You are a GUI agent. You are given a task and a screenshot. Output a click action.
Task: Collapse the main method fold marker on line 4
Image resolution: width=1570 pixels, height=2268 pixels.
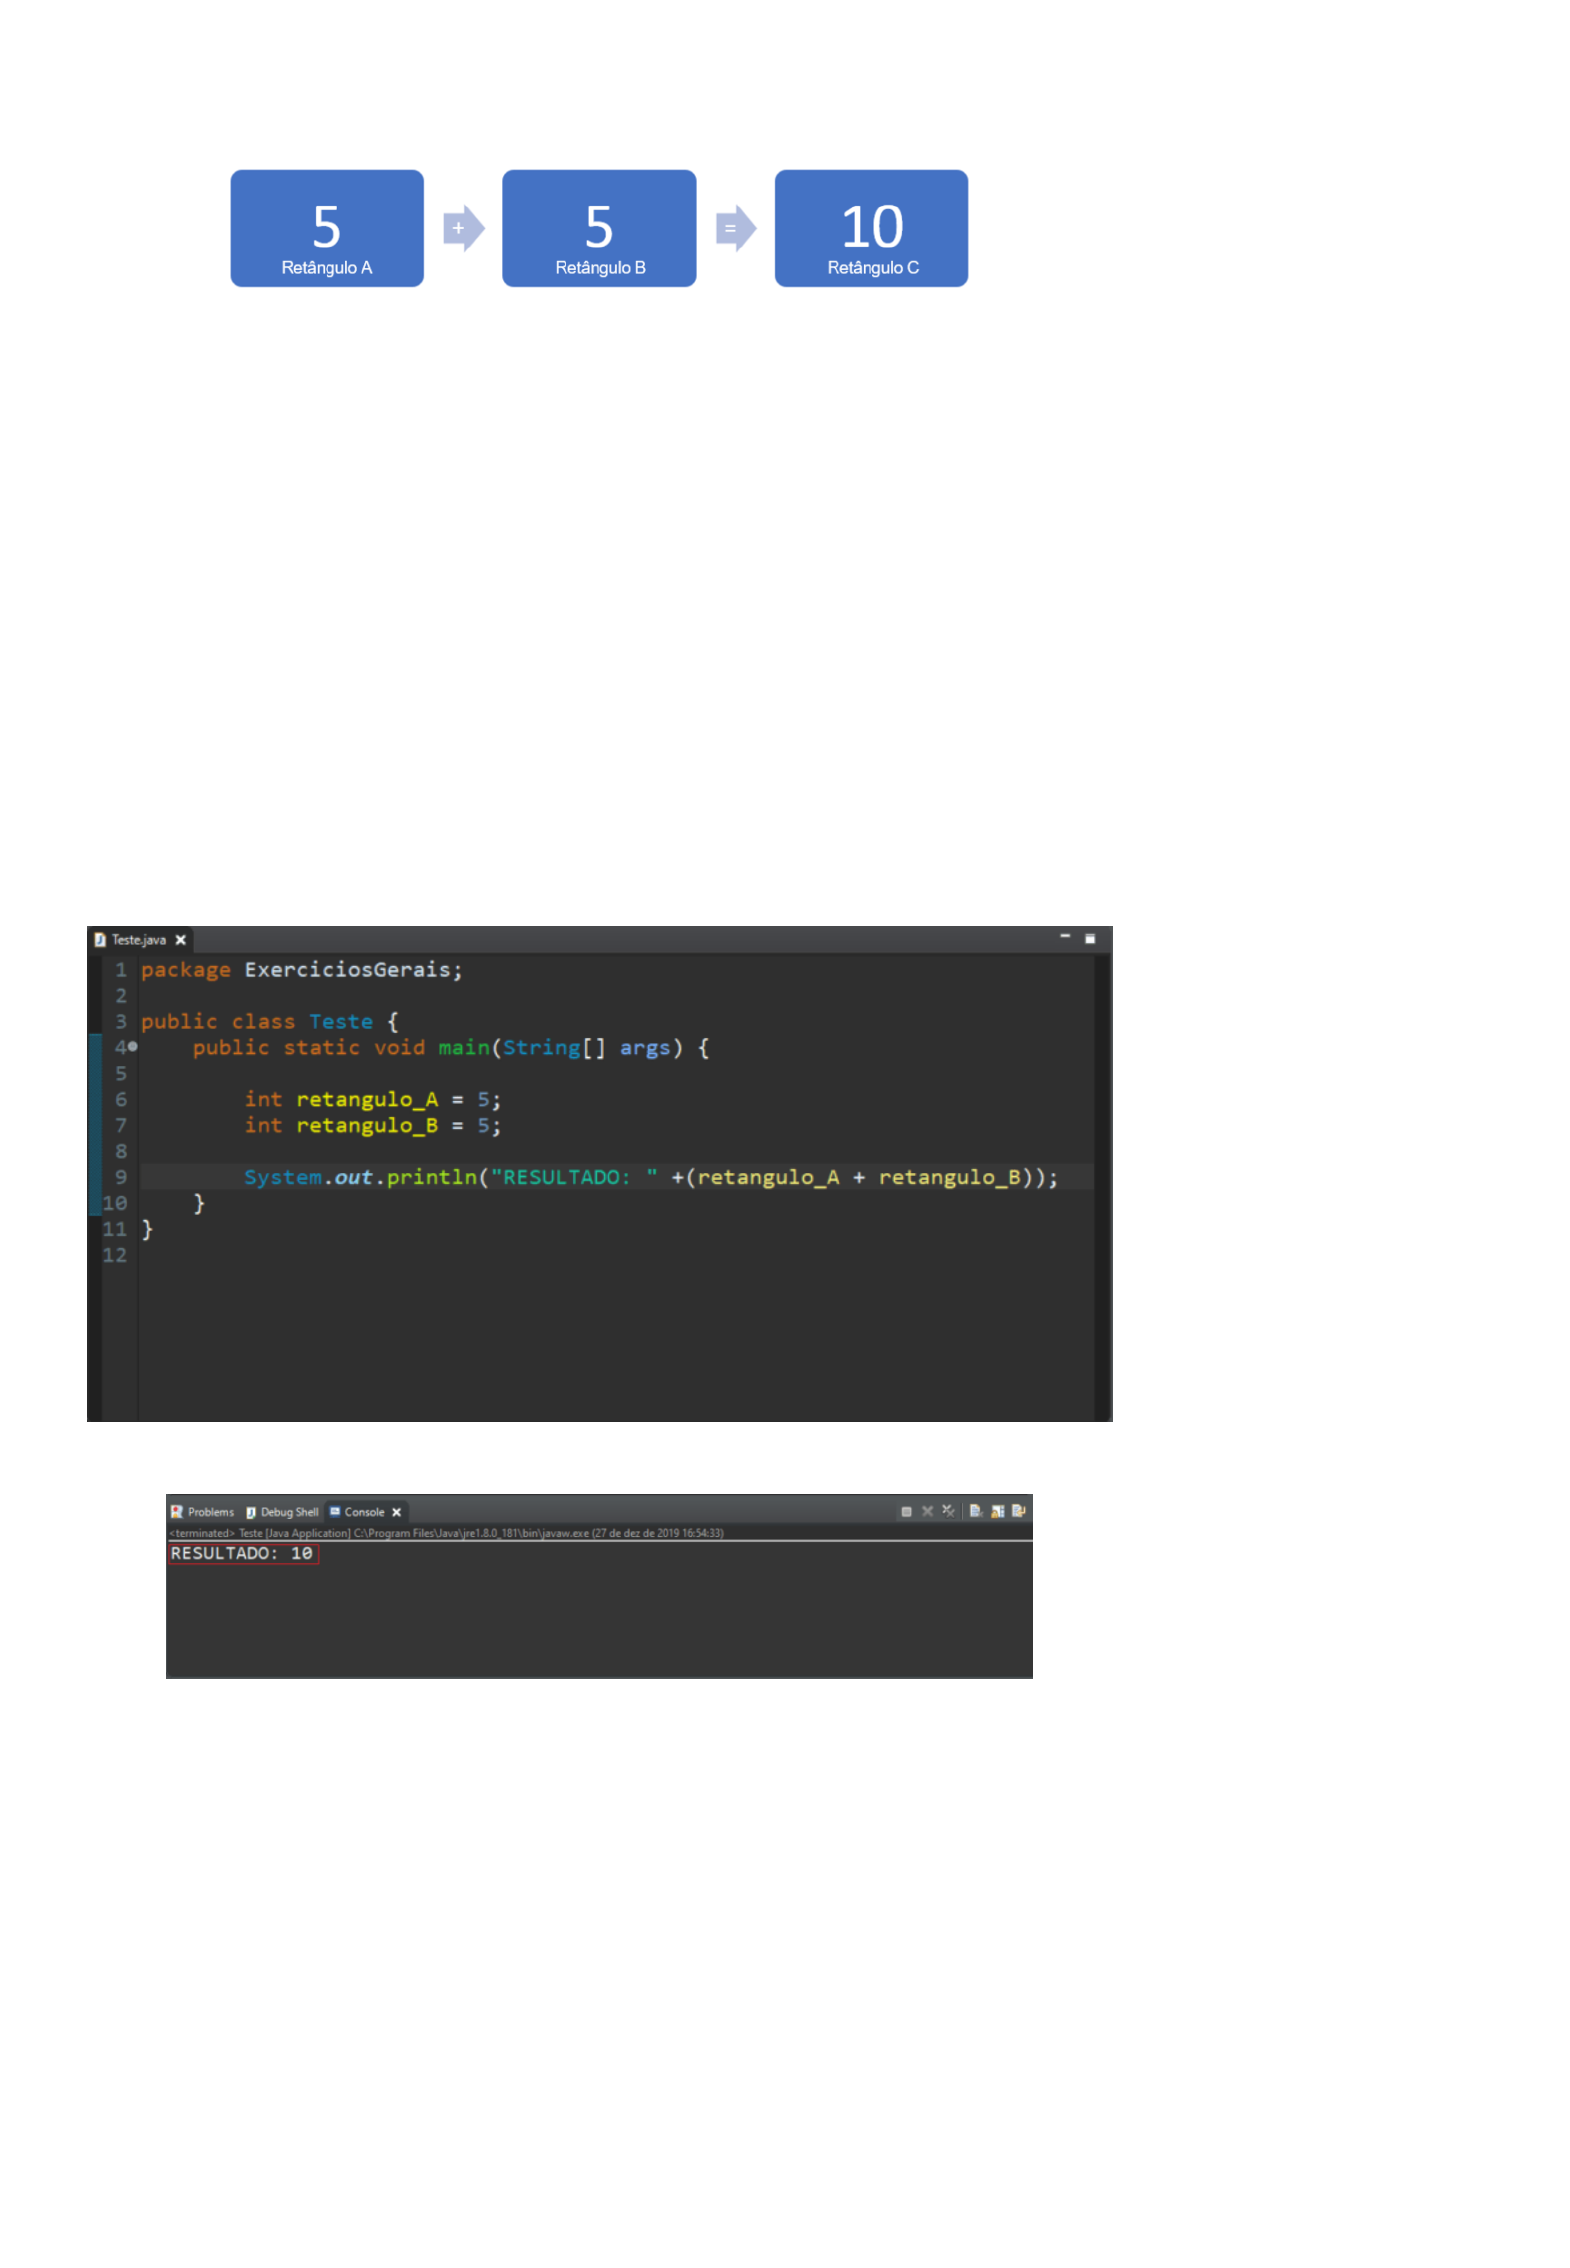[x=132, y=1047]
